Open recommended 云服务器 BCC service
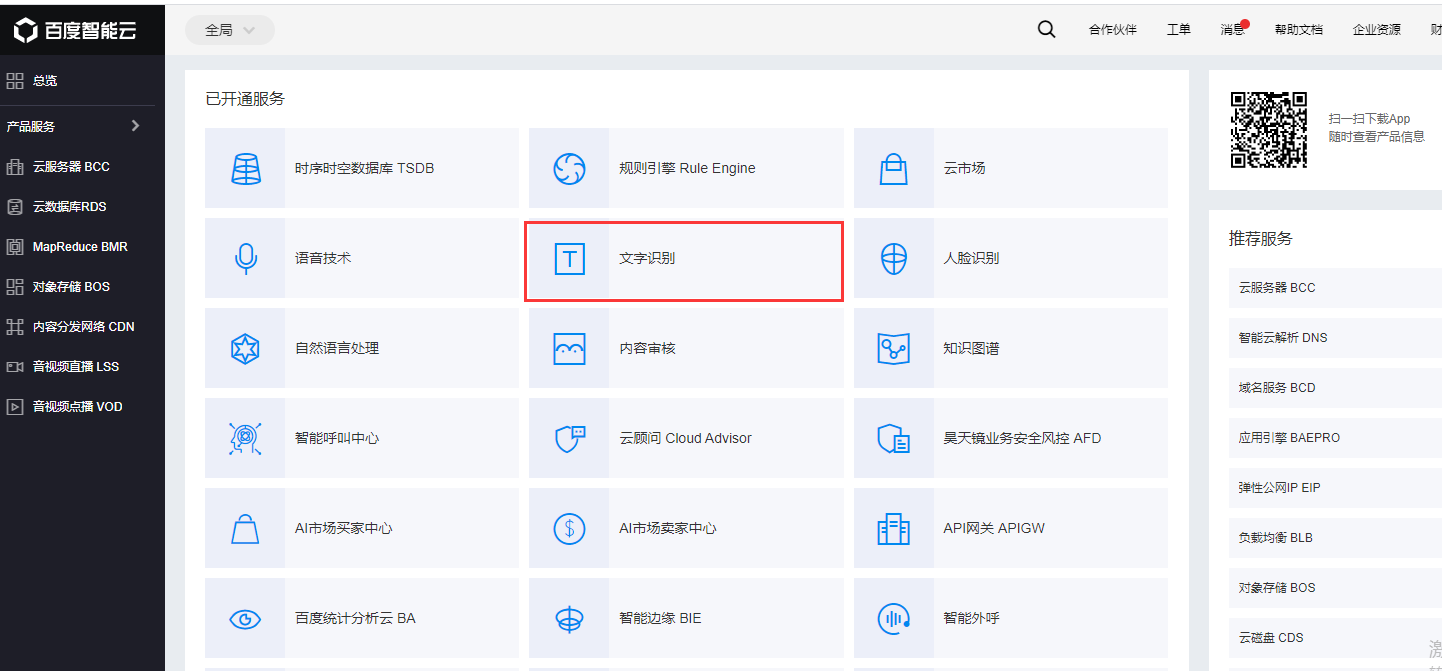The image size is (1442, 671). [1335, 287]
